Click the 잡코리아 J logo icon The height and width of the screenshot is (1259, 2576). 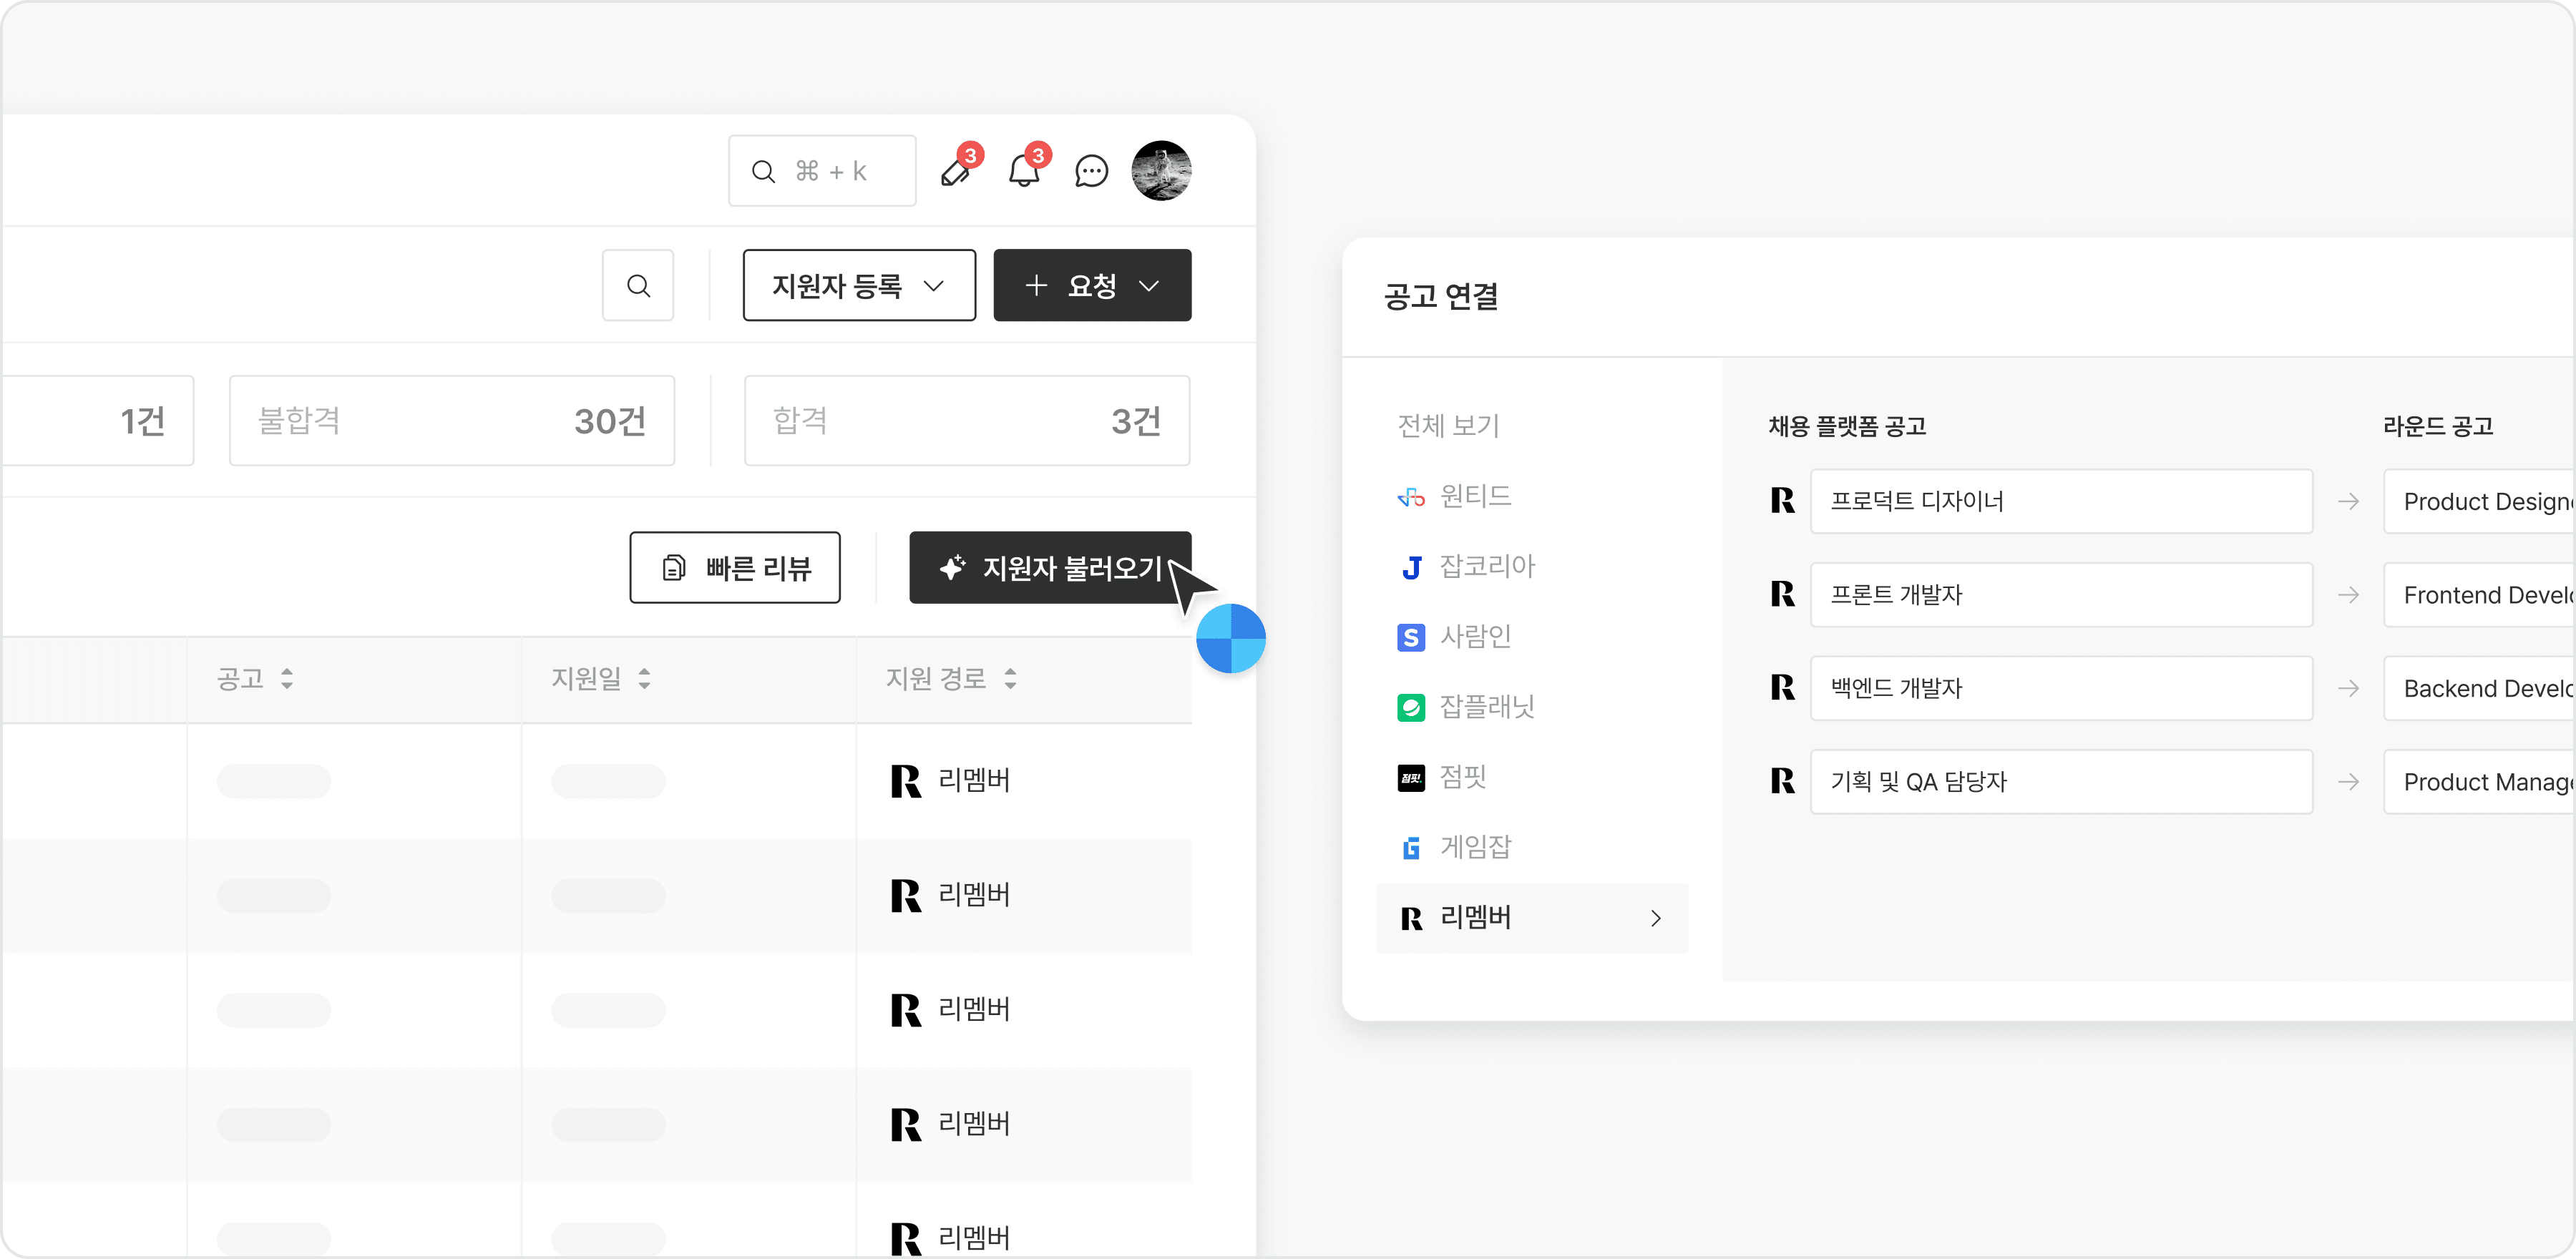1411,568
